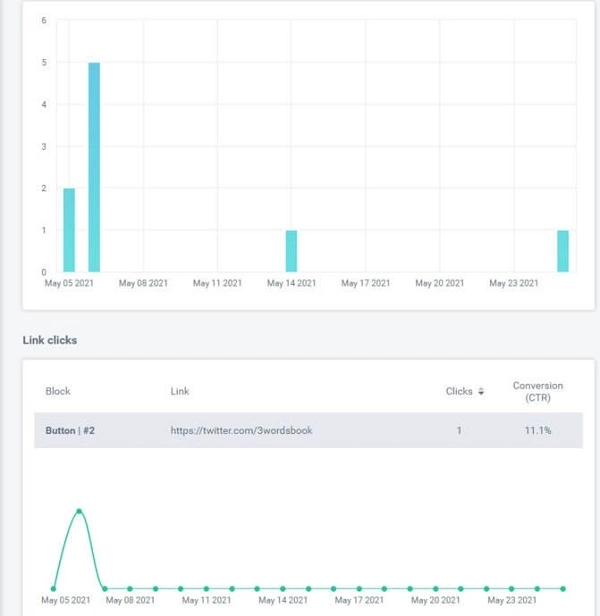Click the Conversion (CTR) column header
The image size is (600, 616).
(537, 391)
